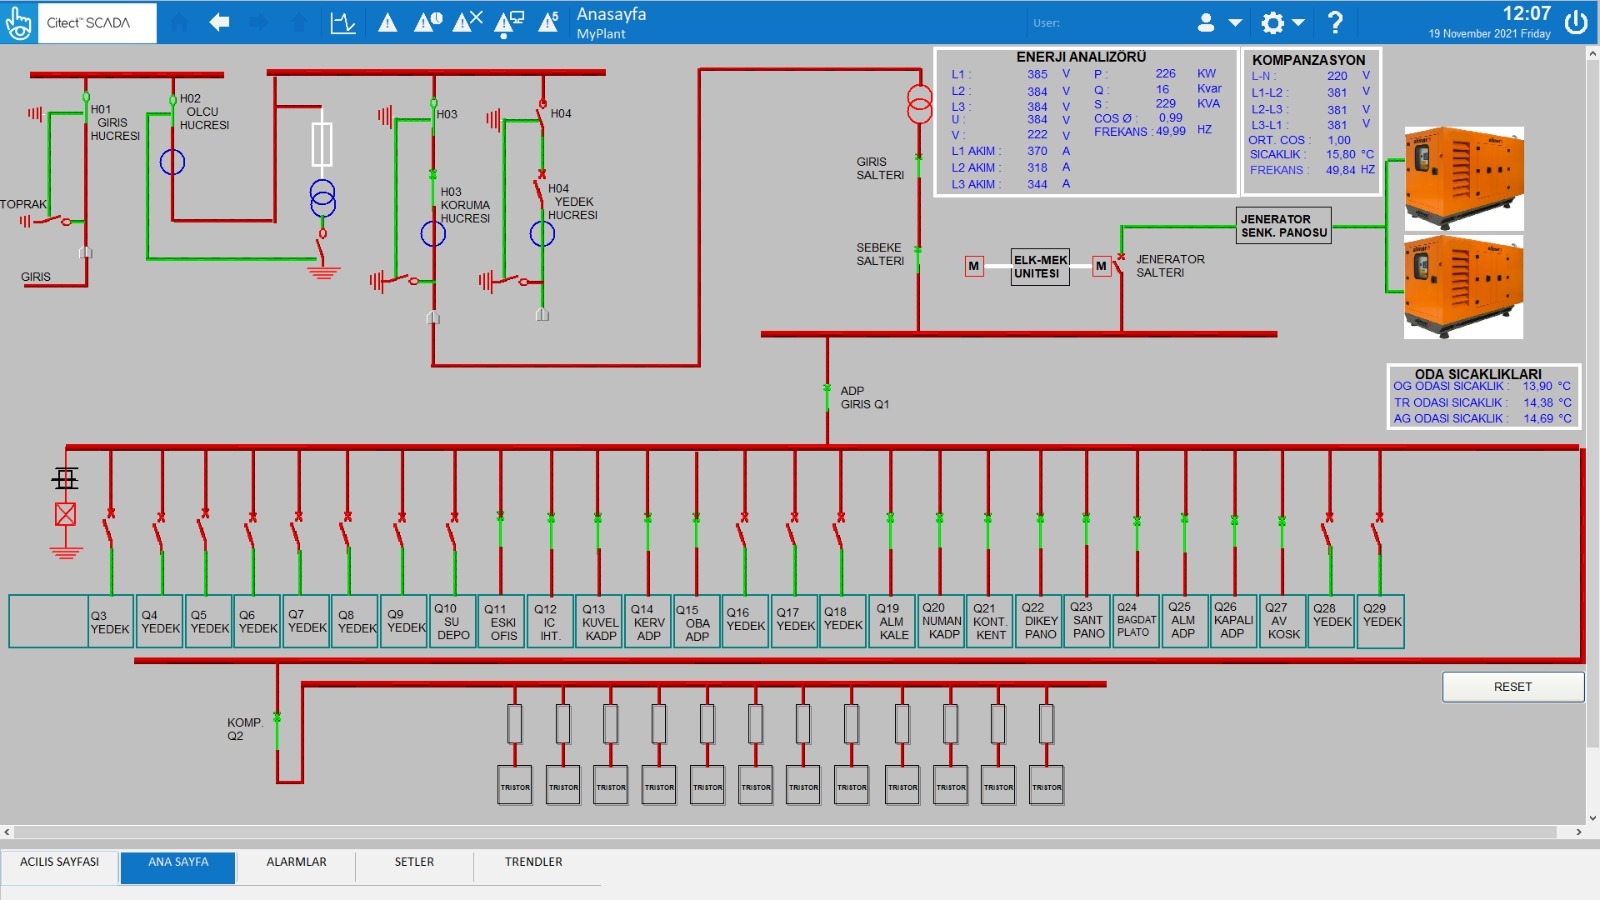Click the power shutdown icon

point(1576,22)
